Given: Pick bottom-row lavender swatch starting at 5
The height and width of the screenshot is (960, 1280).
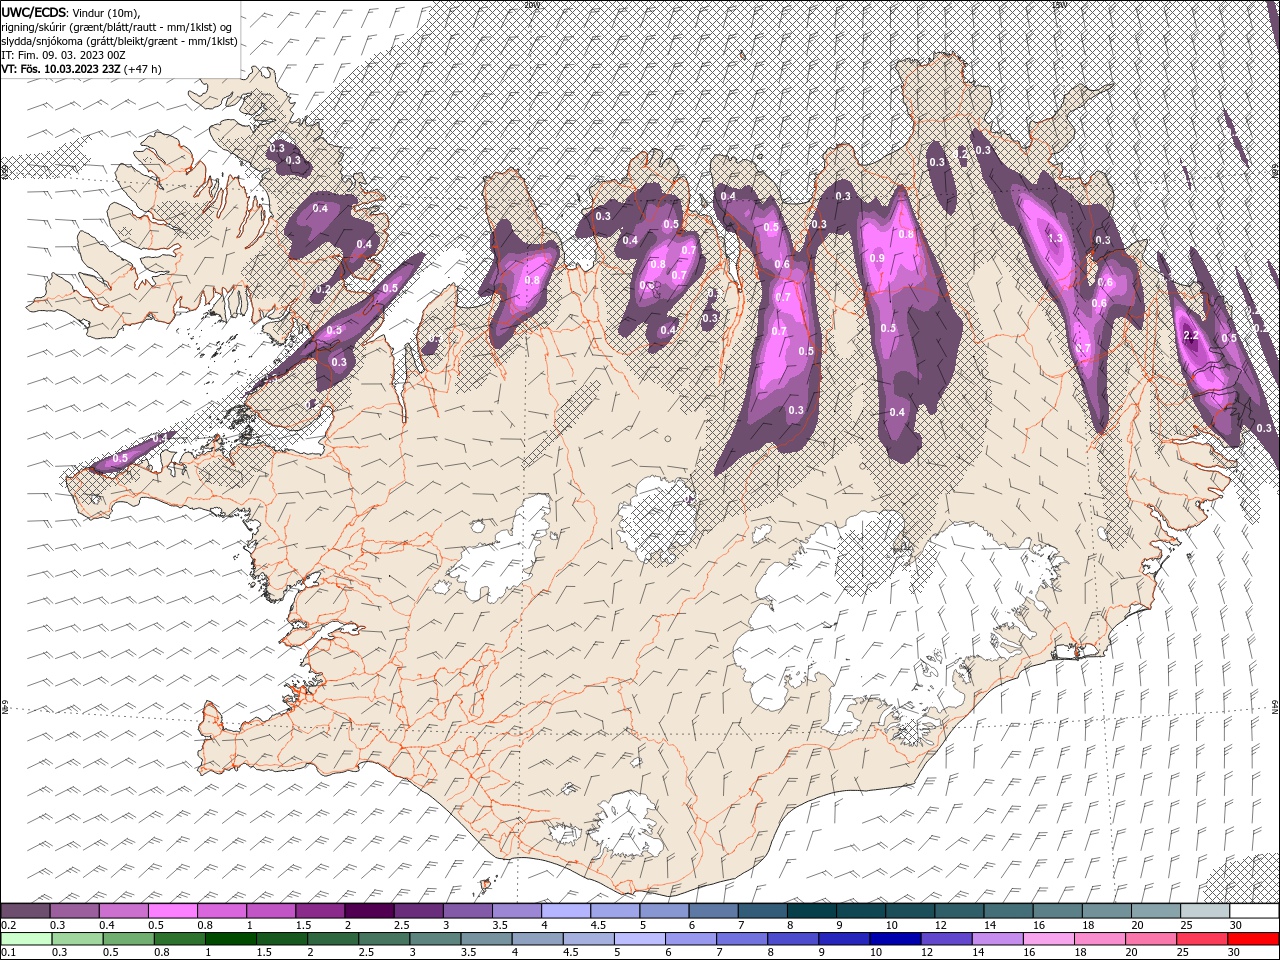Looking at the screenshot, I should (x=640, y=938).
